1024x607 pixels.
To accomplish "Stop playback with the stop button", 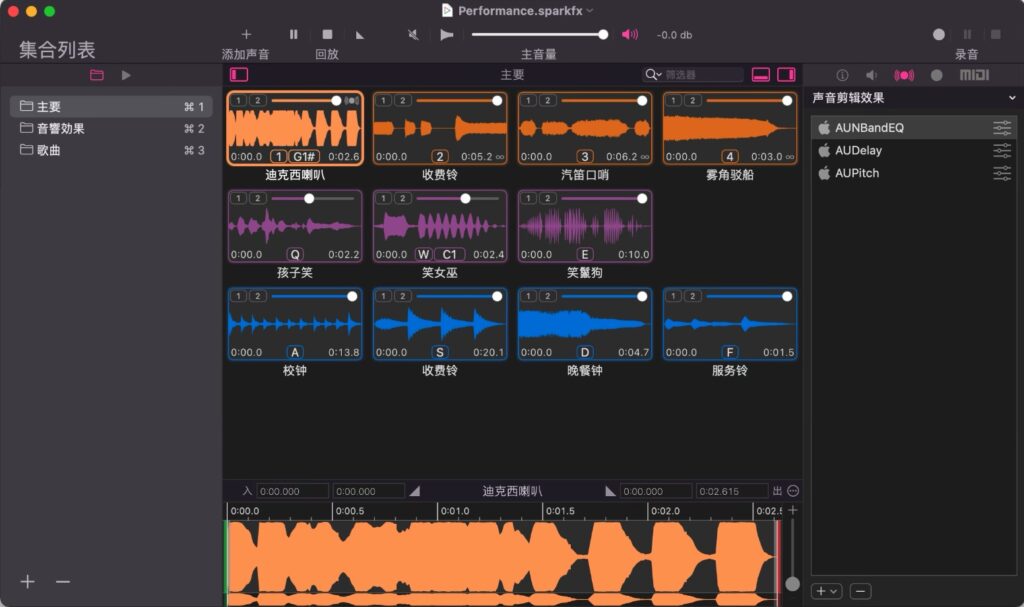I will point(327,34).
